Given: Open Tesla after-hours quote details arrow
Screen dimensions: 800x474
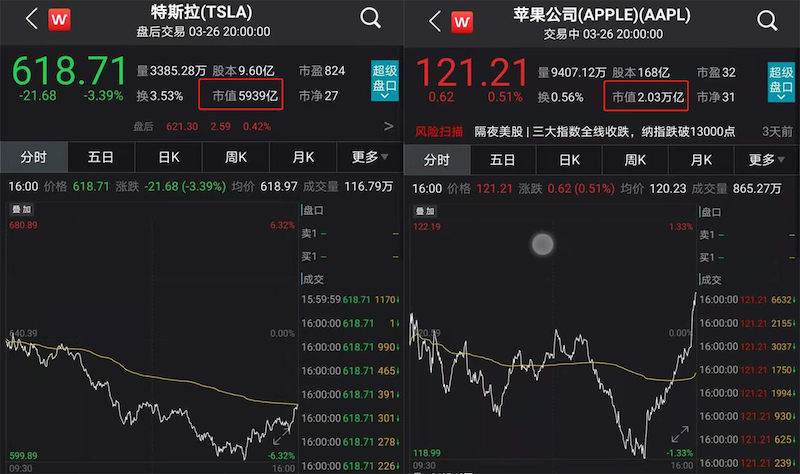Looking at the screenshot, I should pos(388,126).
